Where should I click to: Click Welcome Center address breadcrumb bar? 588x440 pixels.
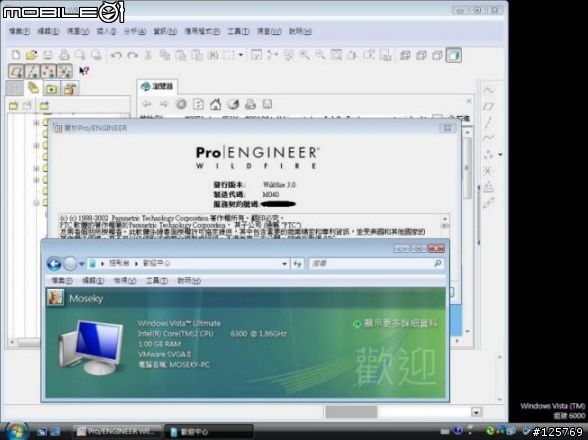pyautogui.click(x=189, y=264)
